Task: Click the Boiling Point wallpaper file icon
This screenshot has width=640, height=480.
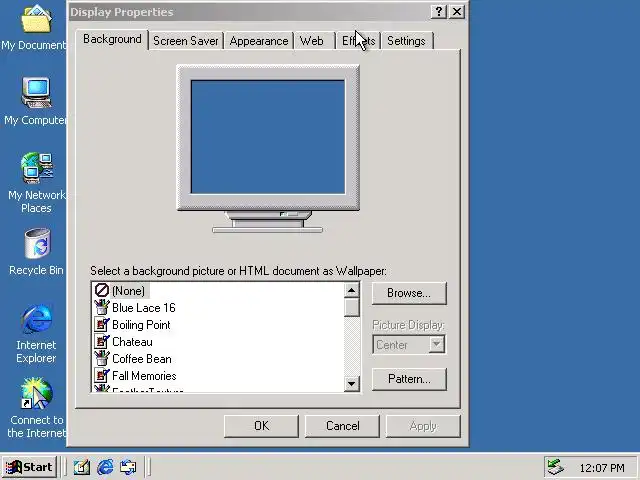Action: 102,324
